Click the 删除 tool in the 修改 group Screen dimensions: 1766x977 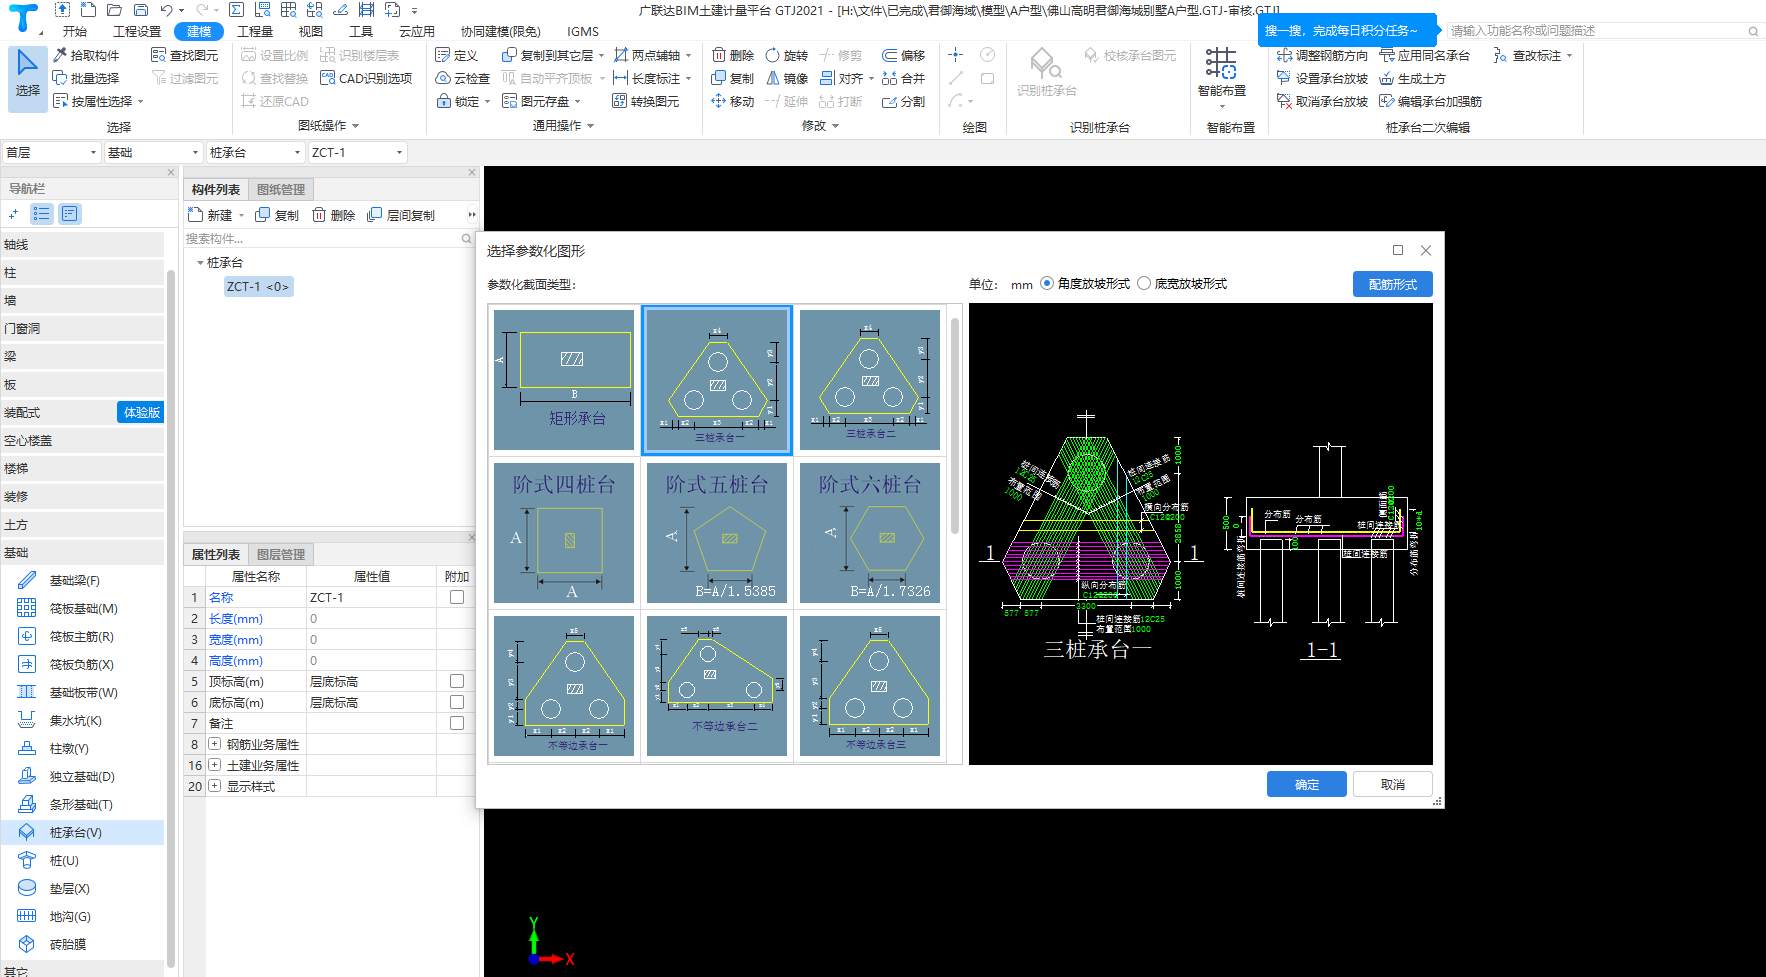(732, 55)
